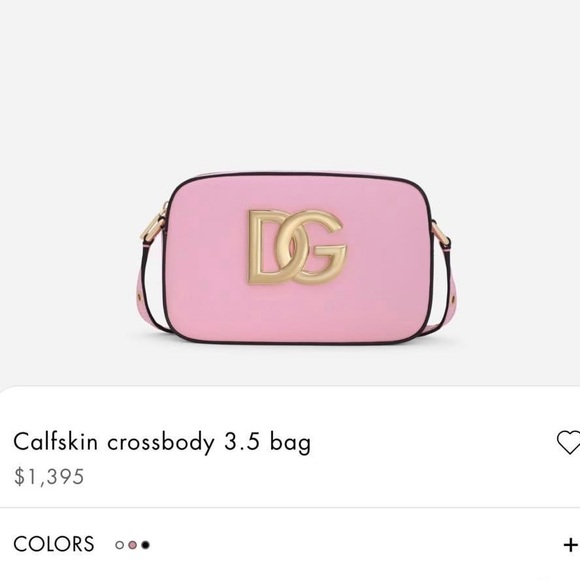Click the bag's right strap ring hardware

pos(442,233)
